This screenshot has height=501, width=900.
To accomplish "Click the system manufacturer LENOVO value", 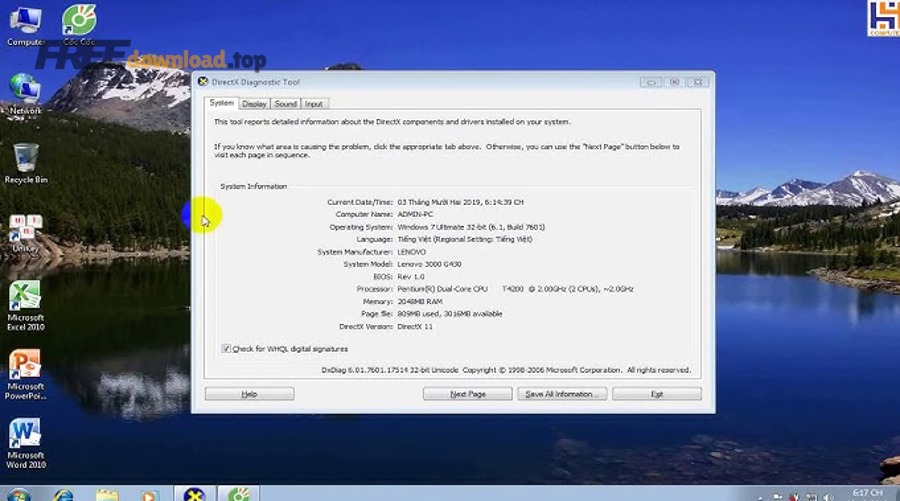I will click(412, 252).
